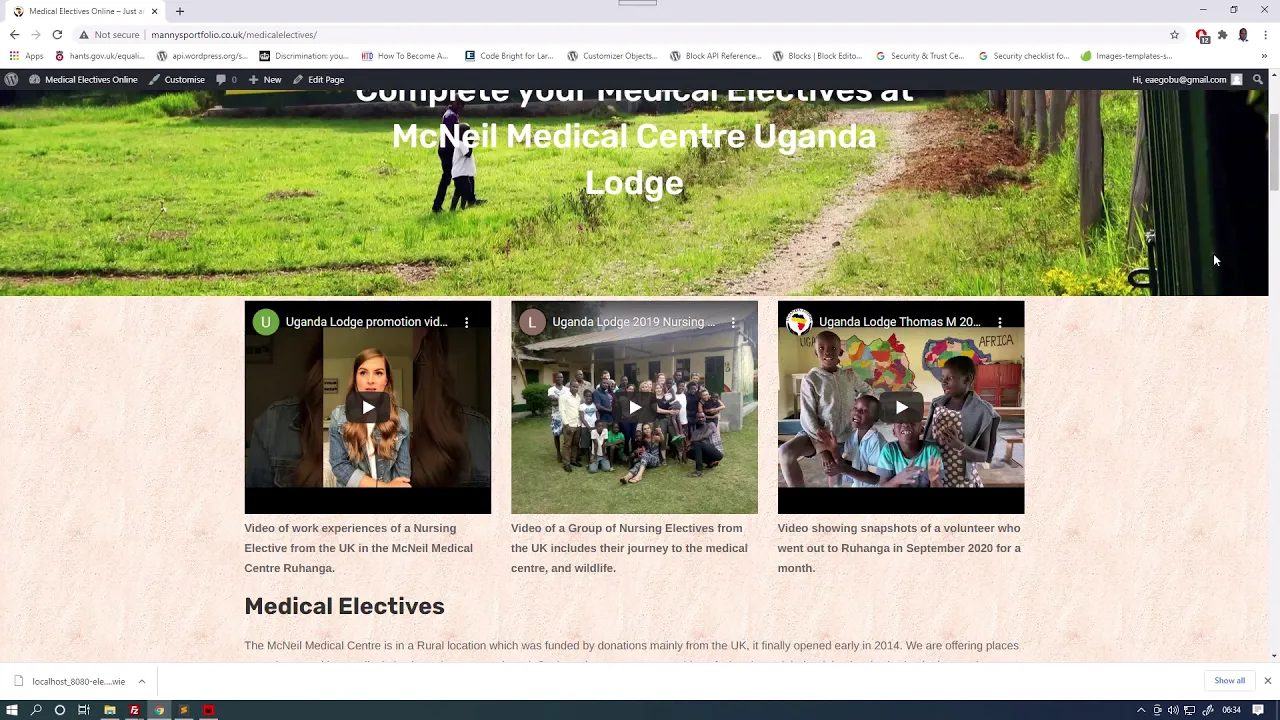
Task: Open FileZilla from the taskbar
Action: click(134, 710)
